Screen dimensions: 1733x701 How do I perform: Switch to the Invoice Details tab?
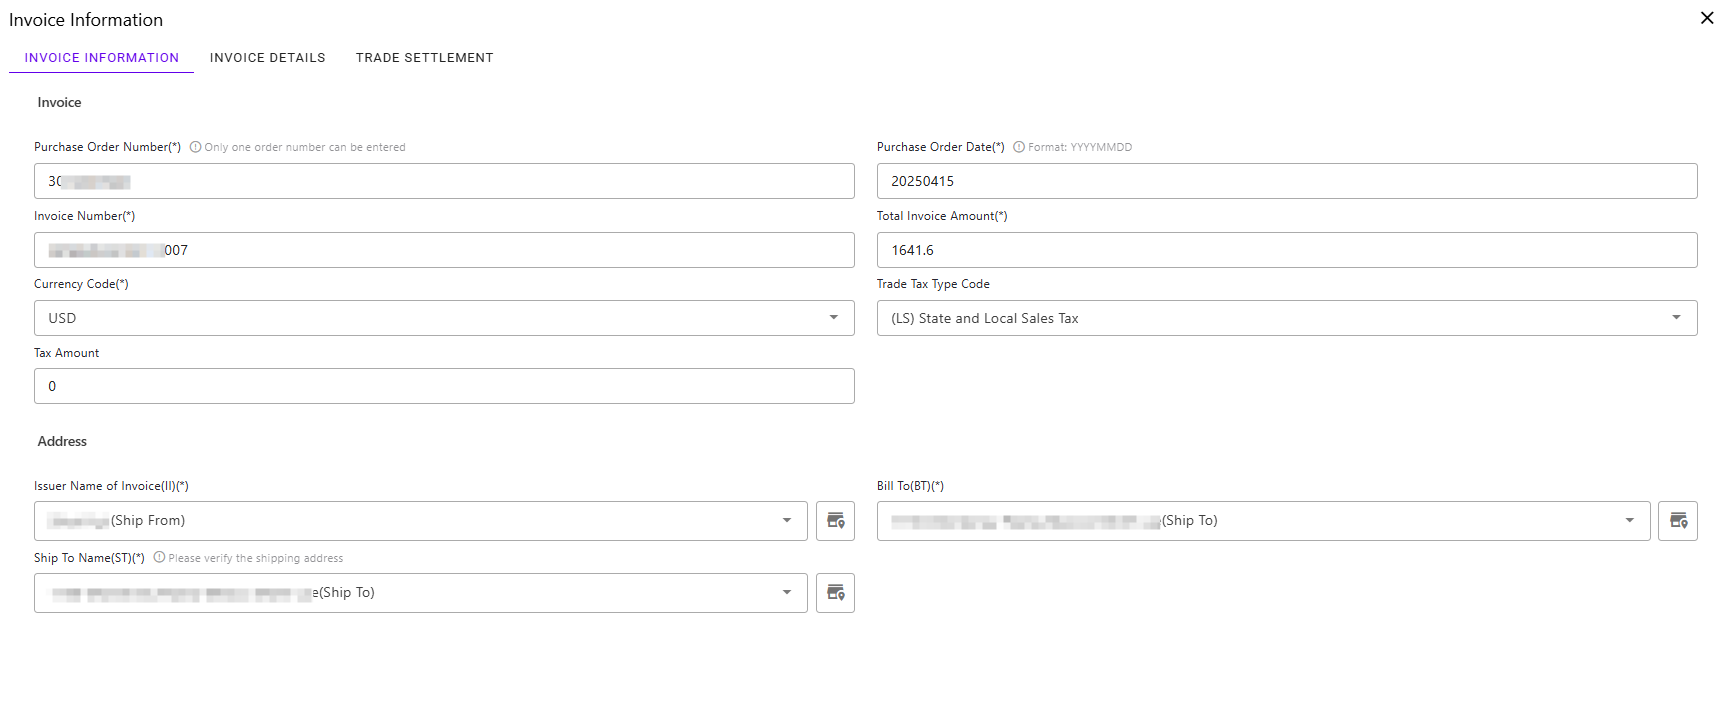point(267,58)
